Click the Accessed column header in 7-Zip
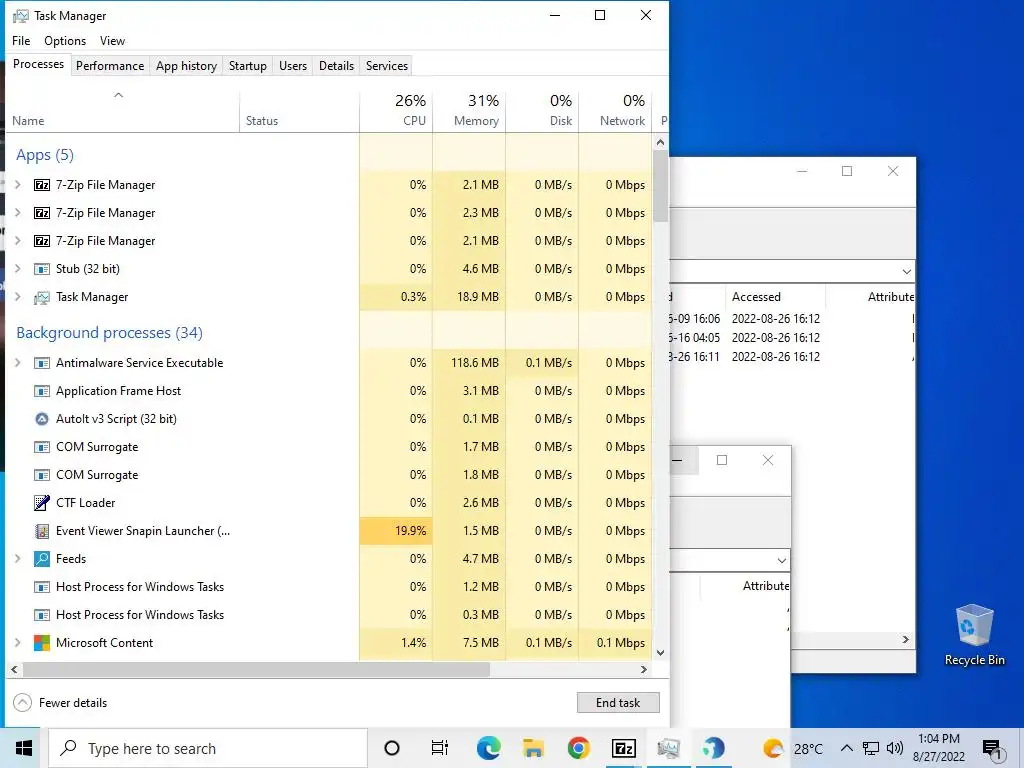Image resolution: width=1024 pixels, height=768 pixels. pos(775,297)
